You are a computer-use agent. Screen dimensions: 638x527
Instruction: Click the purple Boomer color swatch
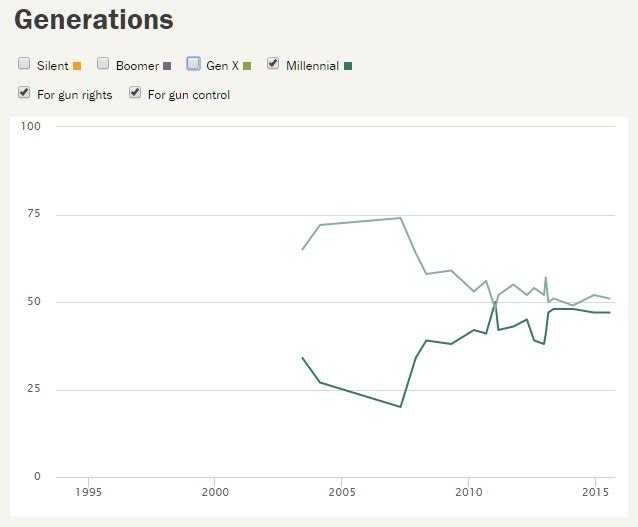[x=167, y=67]
